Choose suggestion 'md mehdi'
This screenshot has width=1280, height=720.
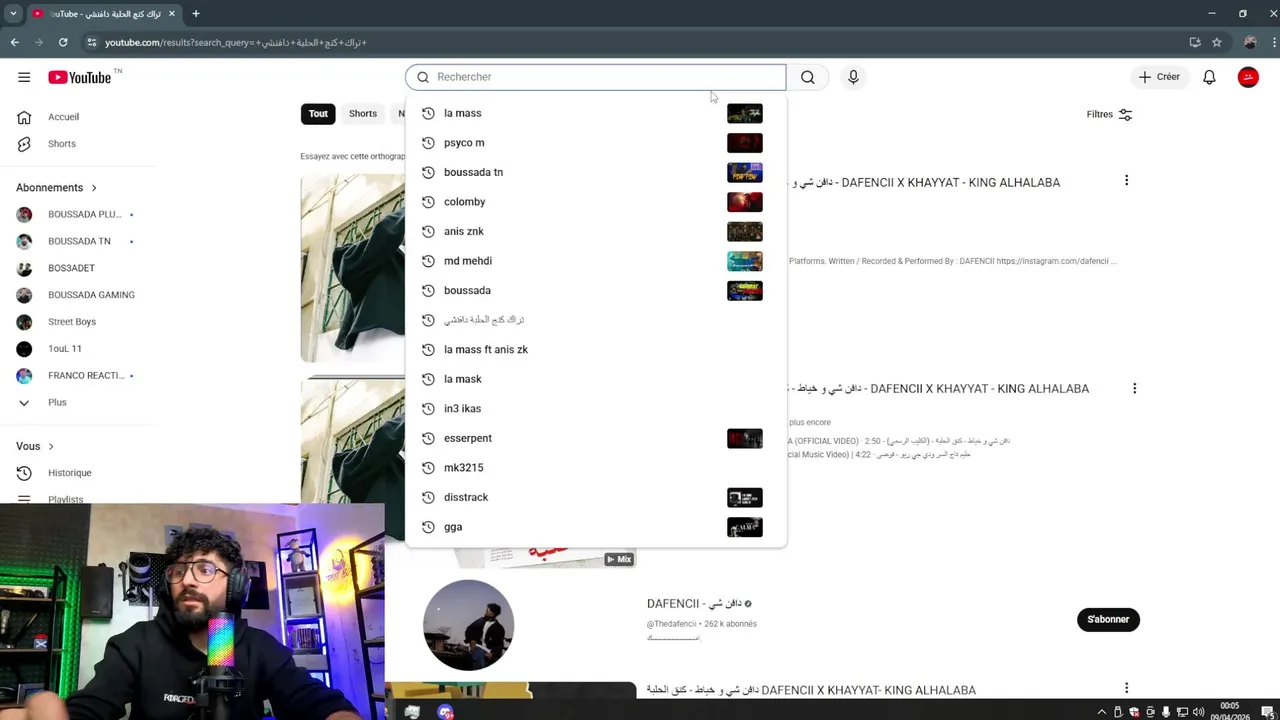[596, 261]
